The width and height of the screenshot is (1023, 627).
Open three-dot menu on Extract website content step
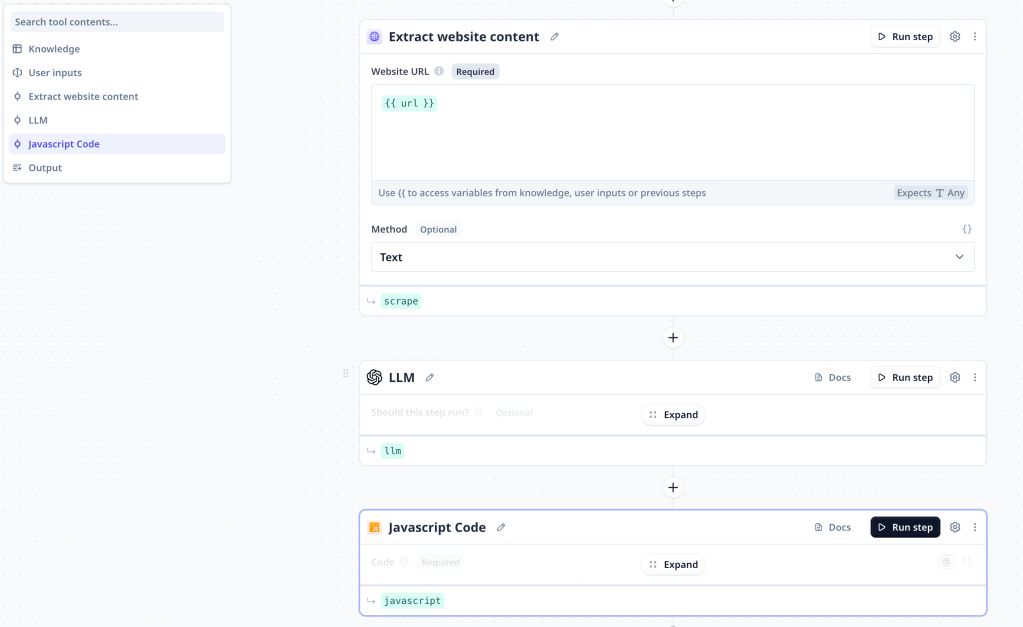click(x=975, y=37)
